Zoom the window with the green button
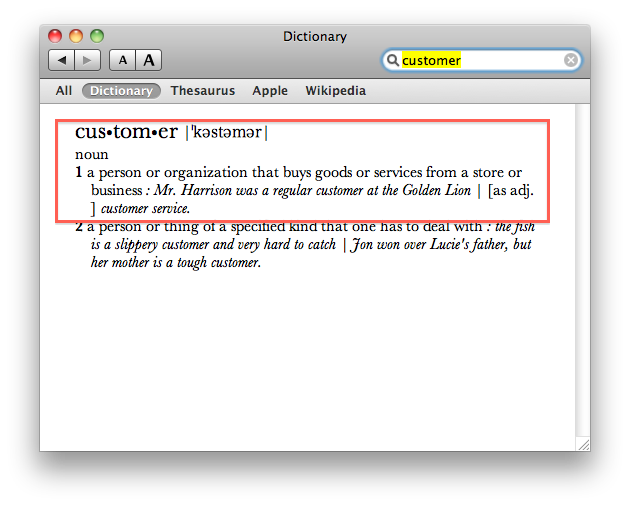Viewport: 630px width, 506px height. pyautogui.click(x=97, y=36)
